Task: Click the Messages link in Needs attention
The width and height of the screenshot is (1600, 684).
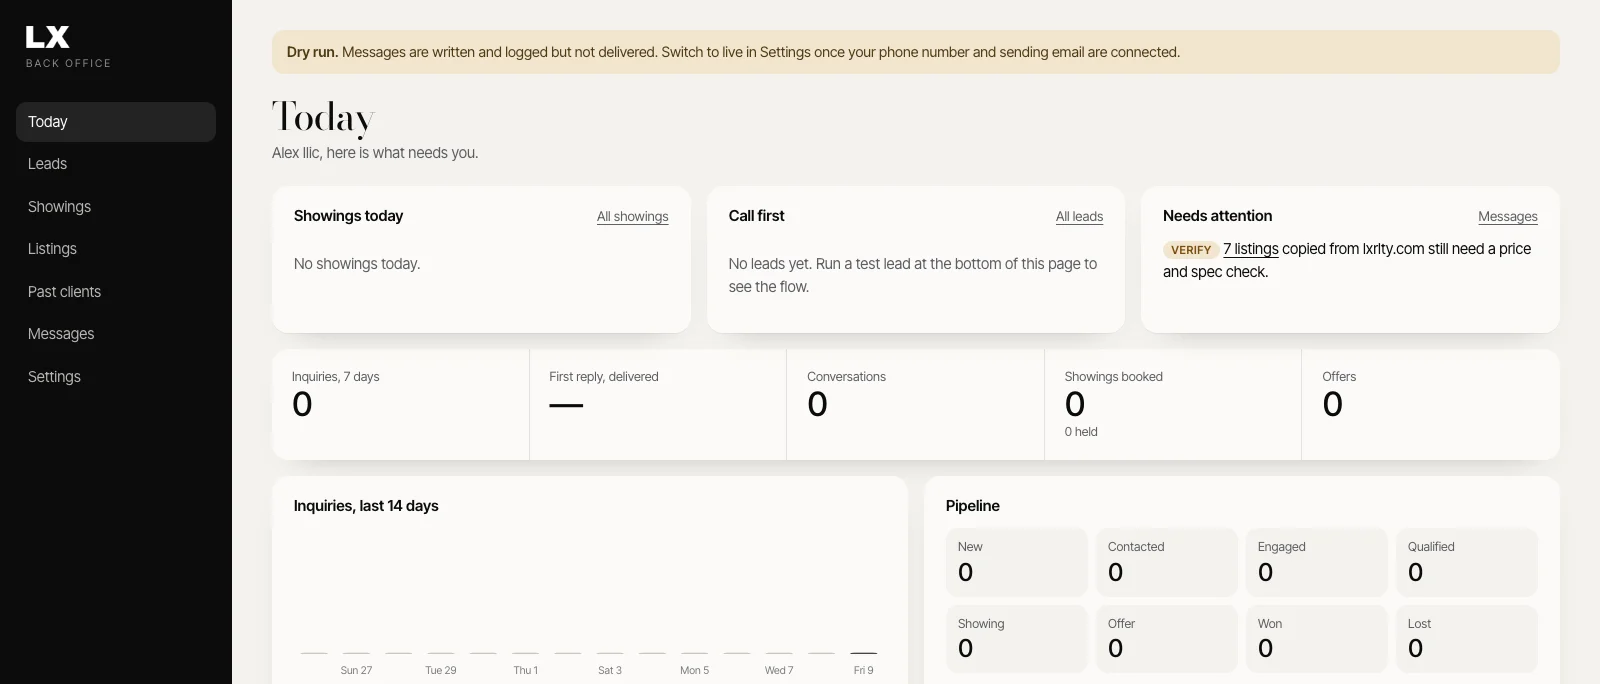Action: click(1507, 217)
